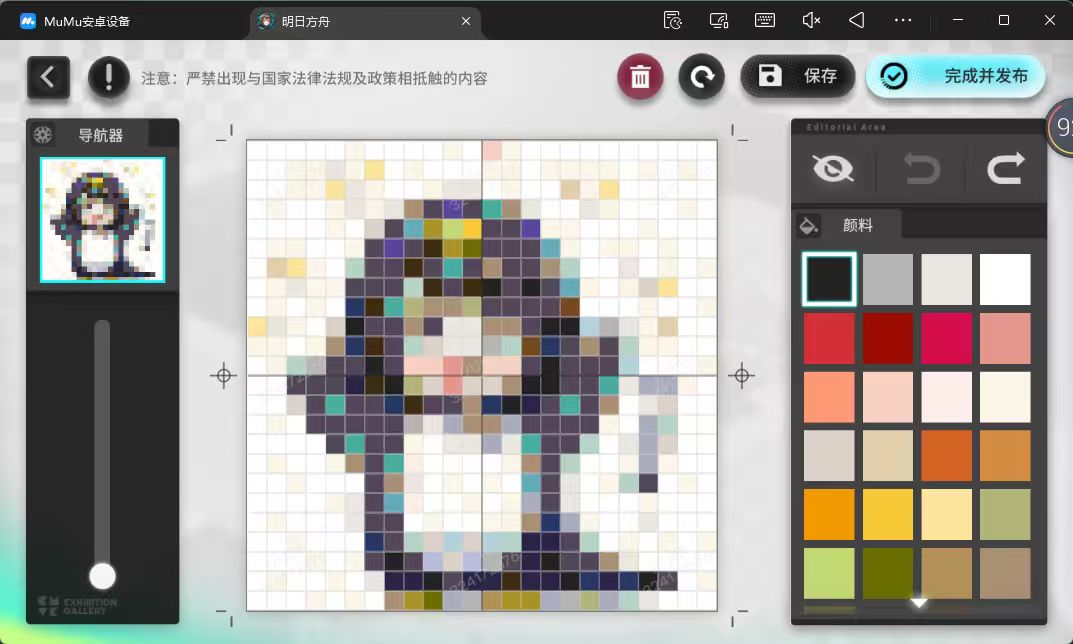1073x644 pixels.
Task: Select the pale yellow color swatch
Action: (946, 514)
